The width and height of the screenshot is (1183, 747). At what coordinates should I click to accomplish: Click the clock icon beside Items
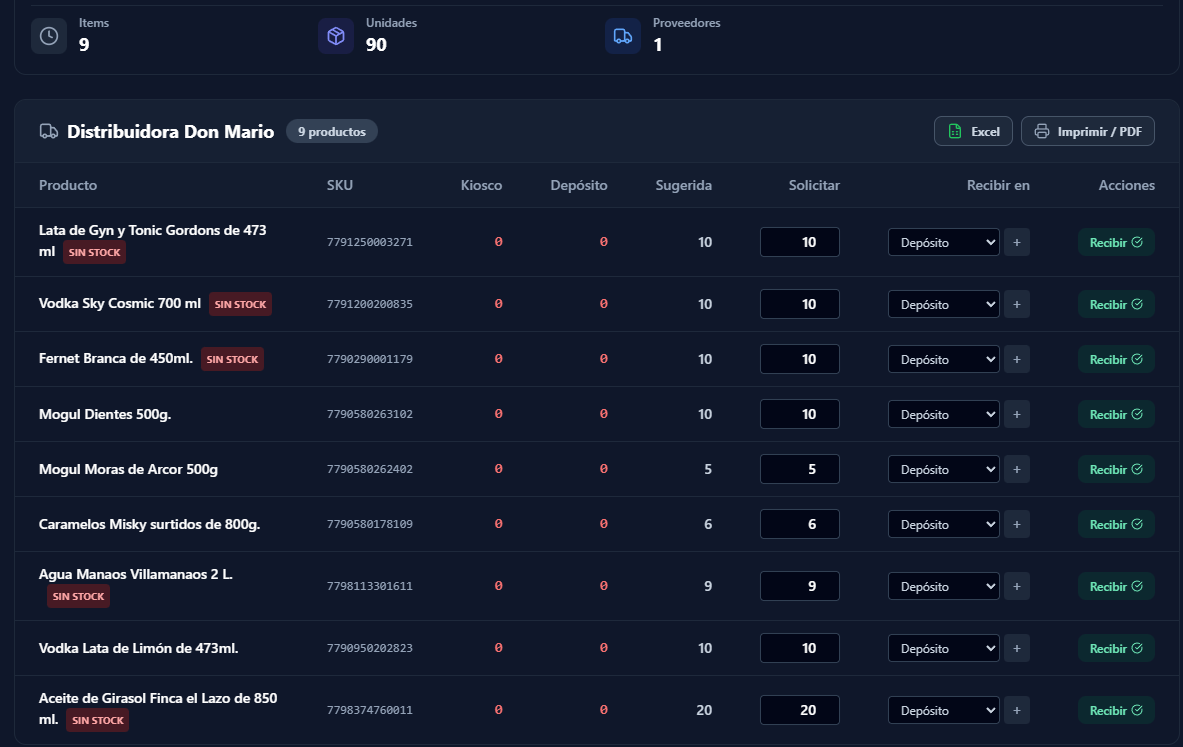point(49,36)
